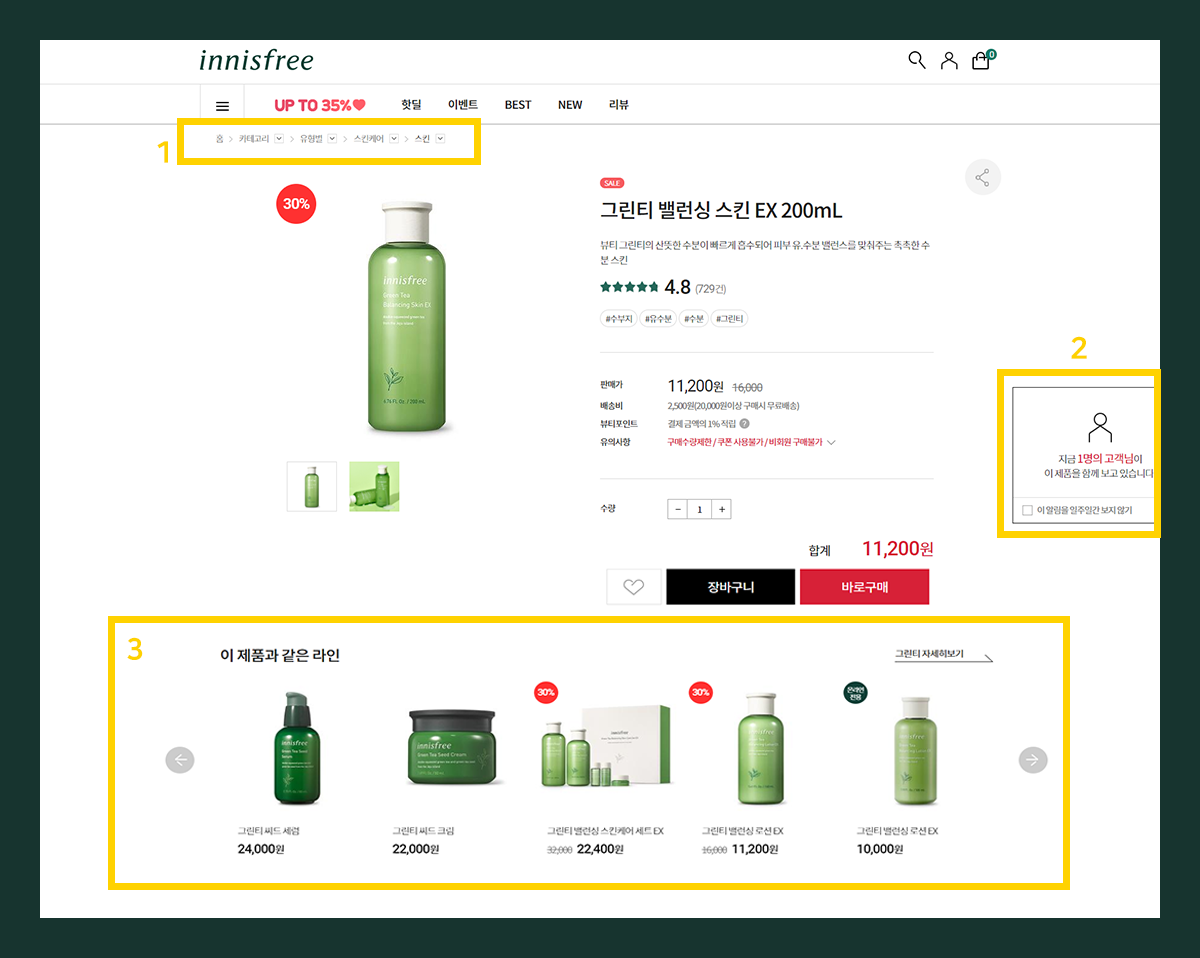Click the 장바구니 add to cart button
The width and height of the screenshot is (1200, 958).
tap(731, 587)
